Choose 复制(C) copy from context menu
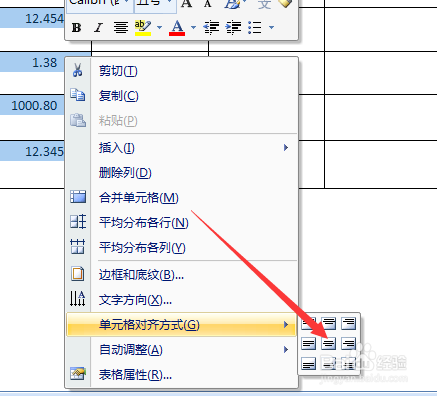This screenshot has height=396, width=437. [x=181, y=96]
